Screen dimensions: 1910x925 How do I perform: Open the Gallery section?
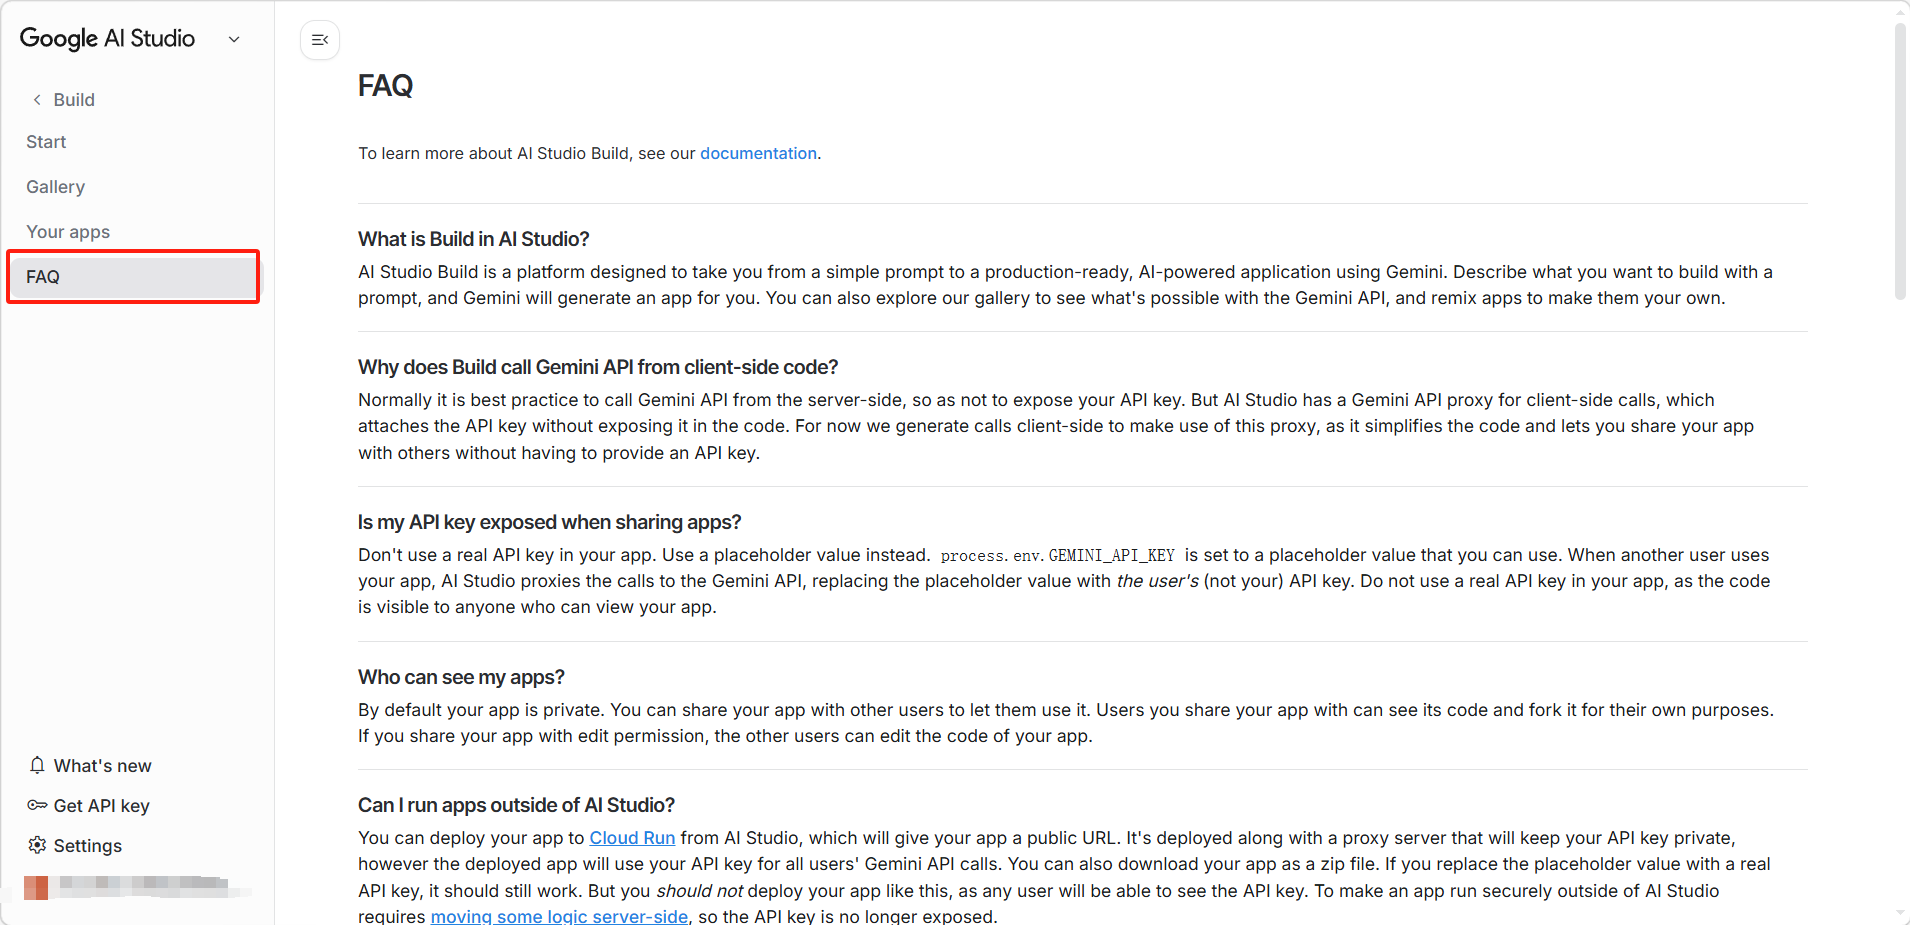55,187
